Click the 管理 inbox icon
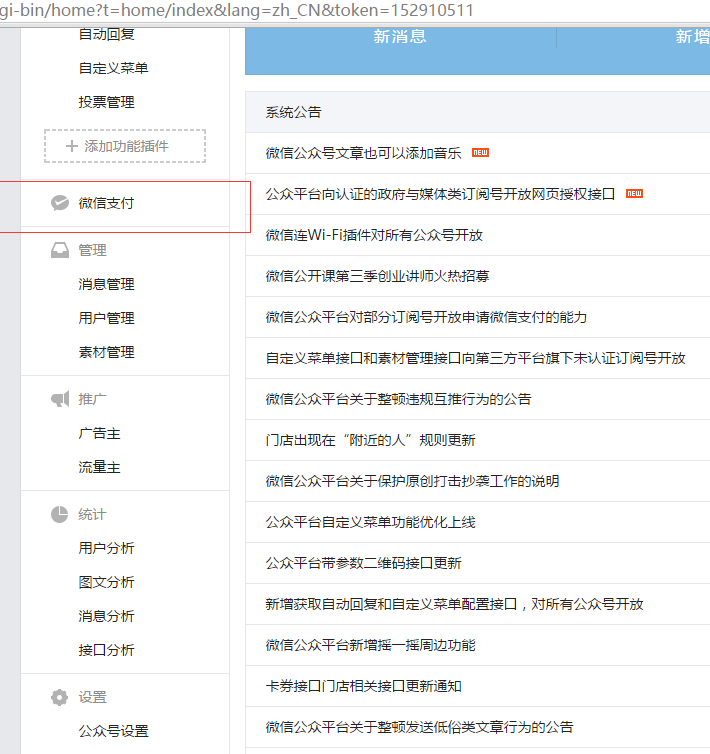 click(60, 250)
